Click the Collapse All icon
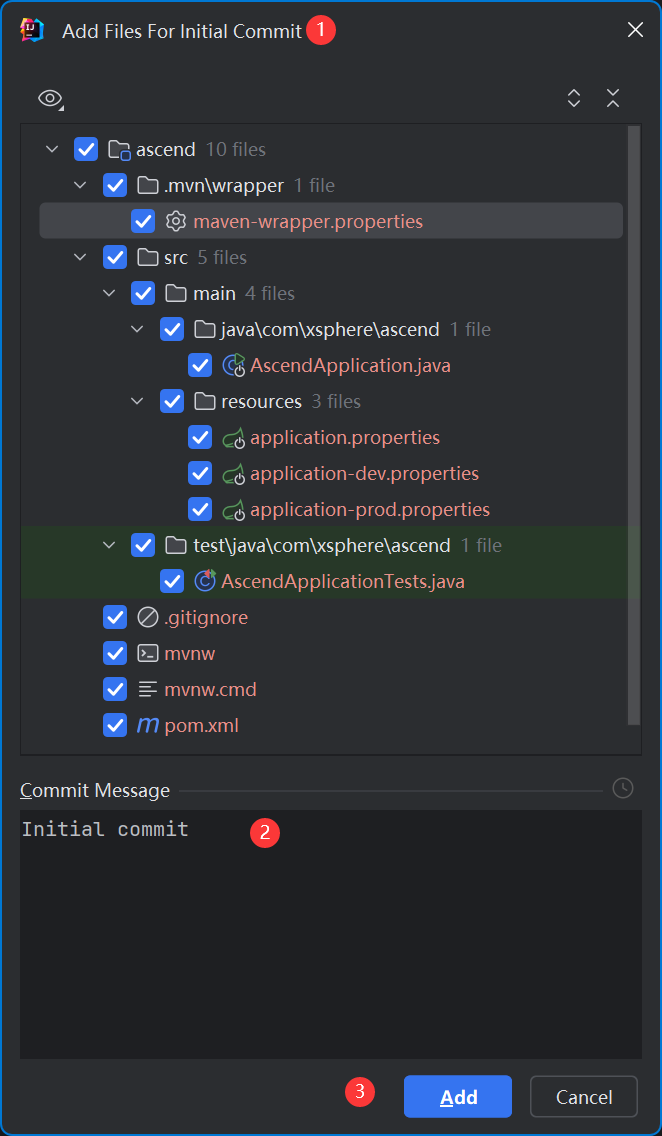This screenshot has height=1136, width=662. 613,98
